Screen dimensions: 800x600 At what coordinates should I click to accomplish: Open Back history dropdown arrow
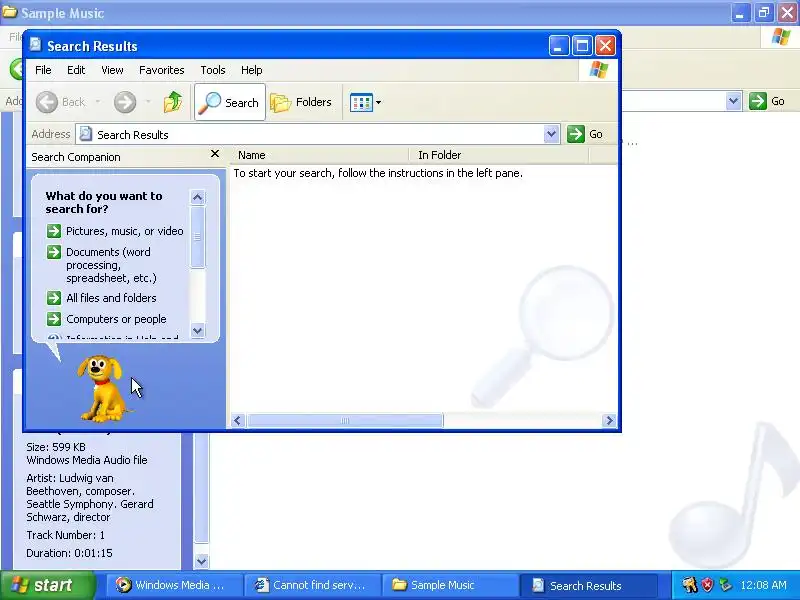coord(97,102)
